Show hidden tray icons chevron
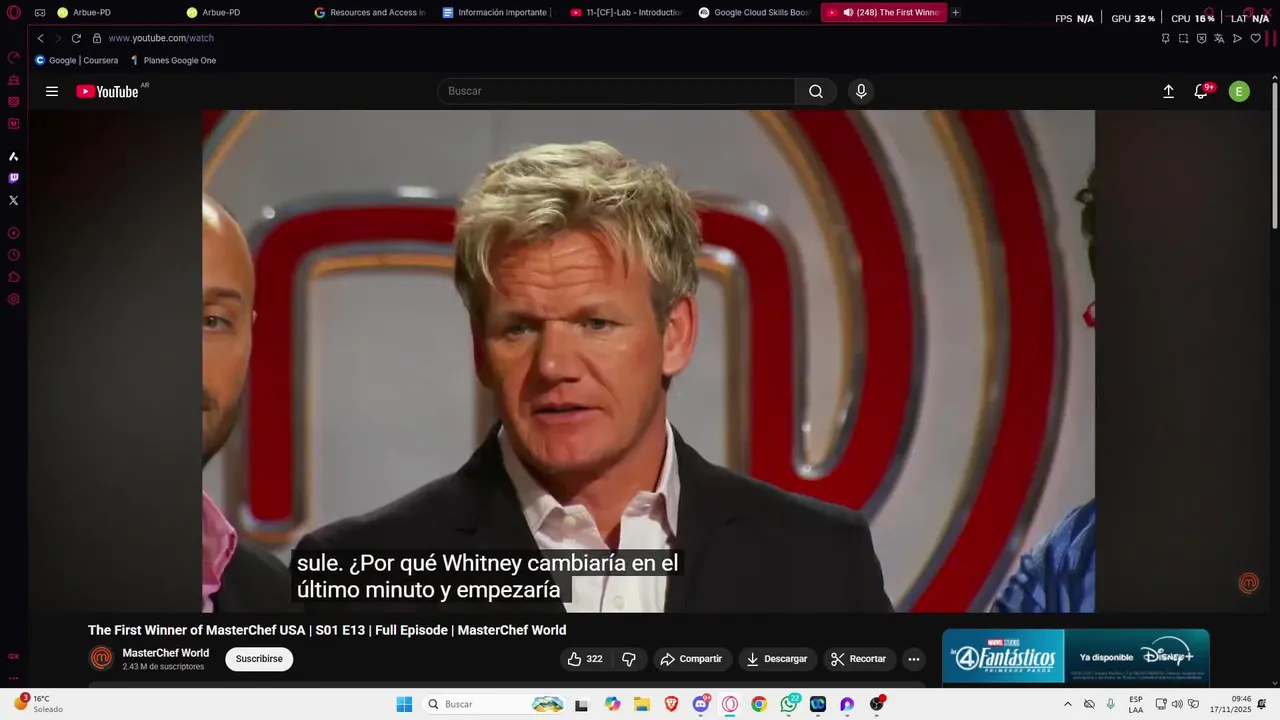1280x720 pixels. coord(1068,704)
